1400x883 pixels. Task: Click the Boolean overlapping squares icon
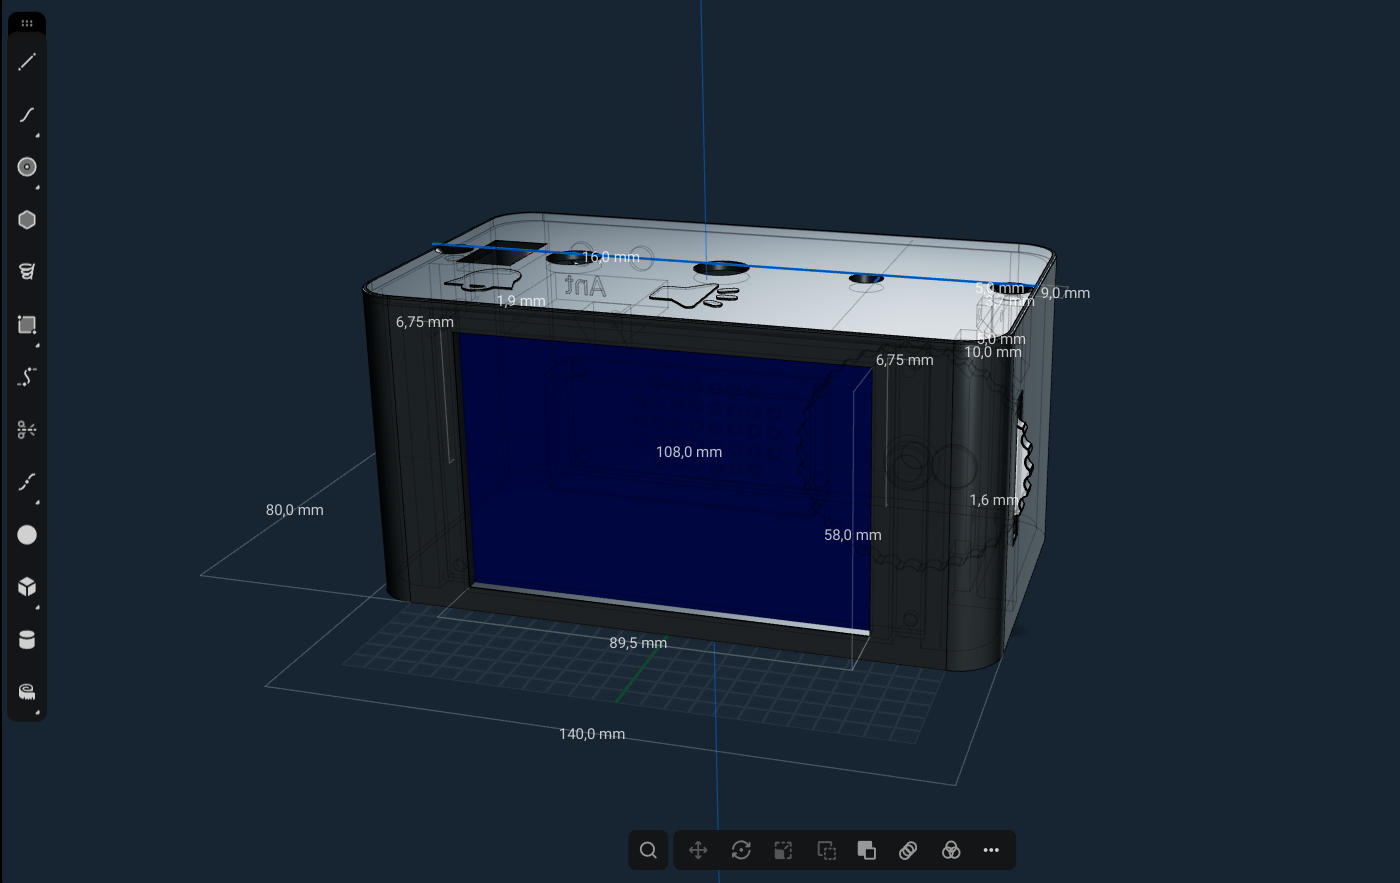(867, 850)
